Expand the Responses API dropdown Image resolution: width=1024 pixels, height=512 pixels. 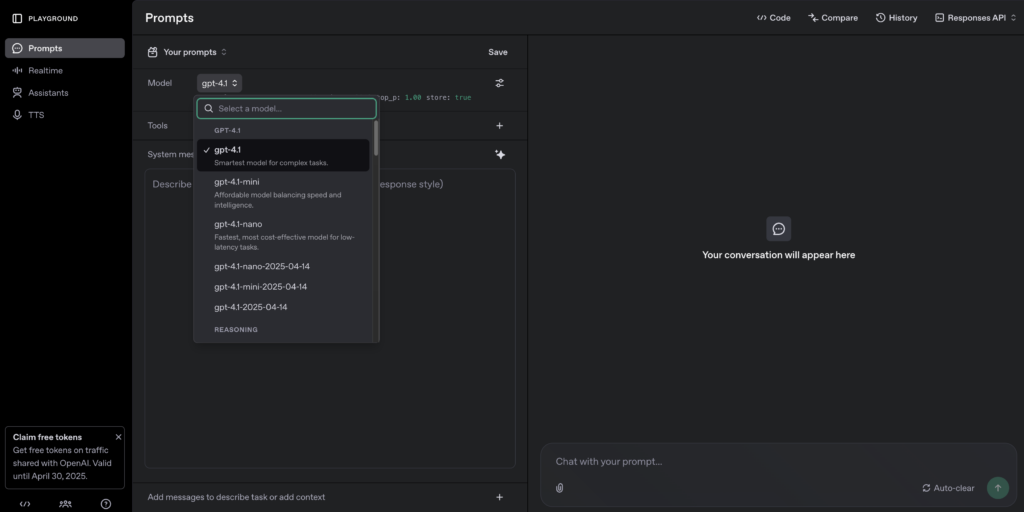976,18
